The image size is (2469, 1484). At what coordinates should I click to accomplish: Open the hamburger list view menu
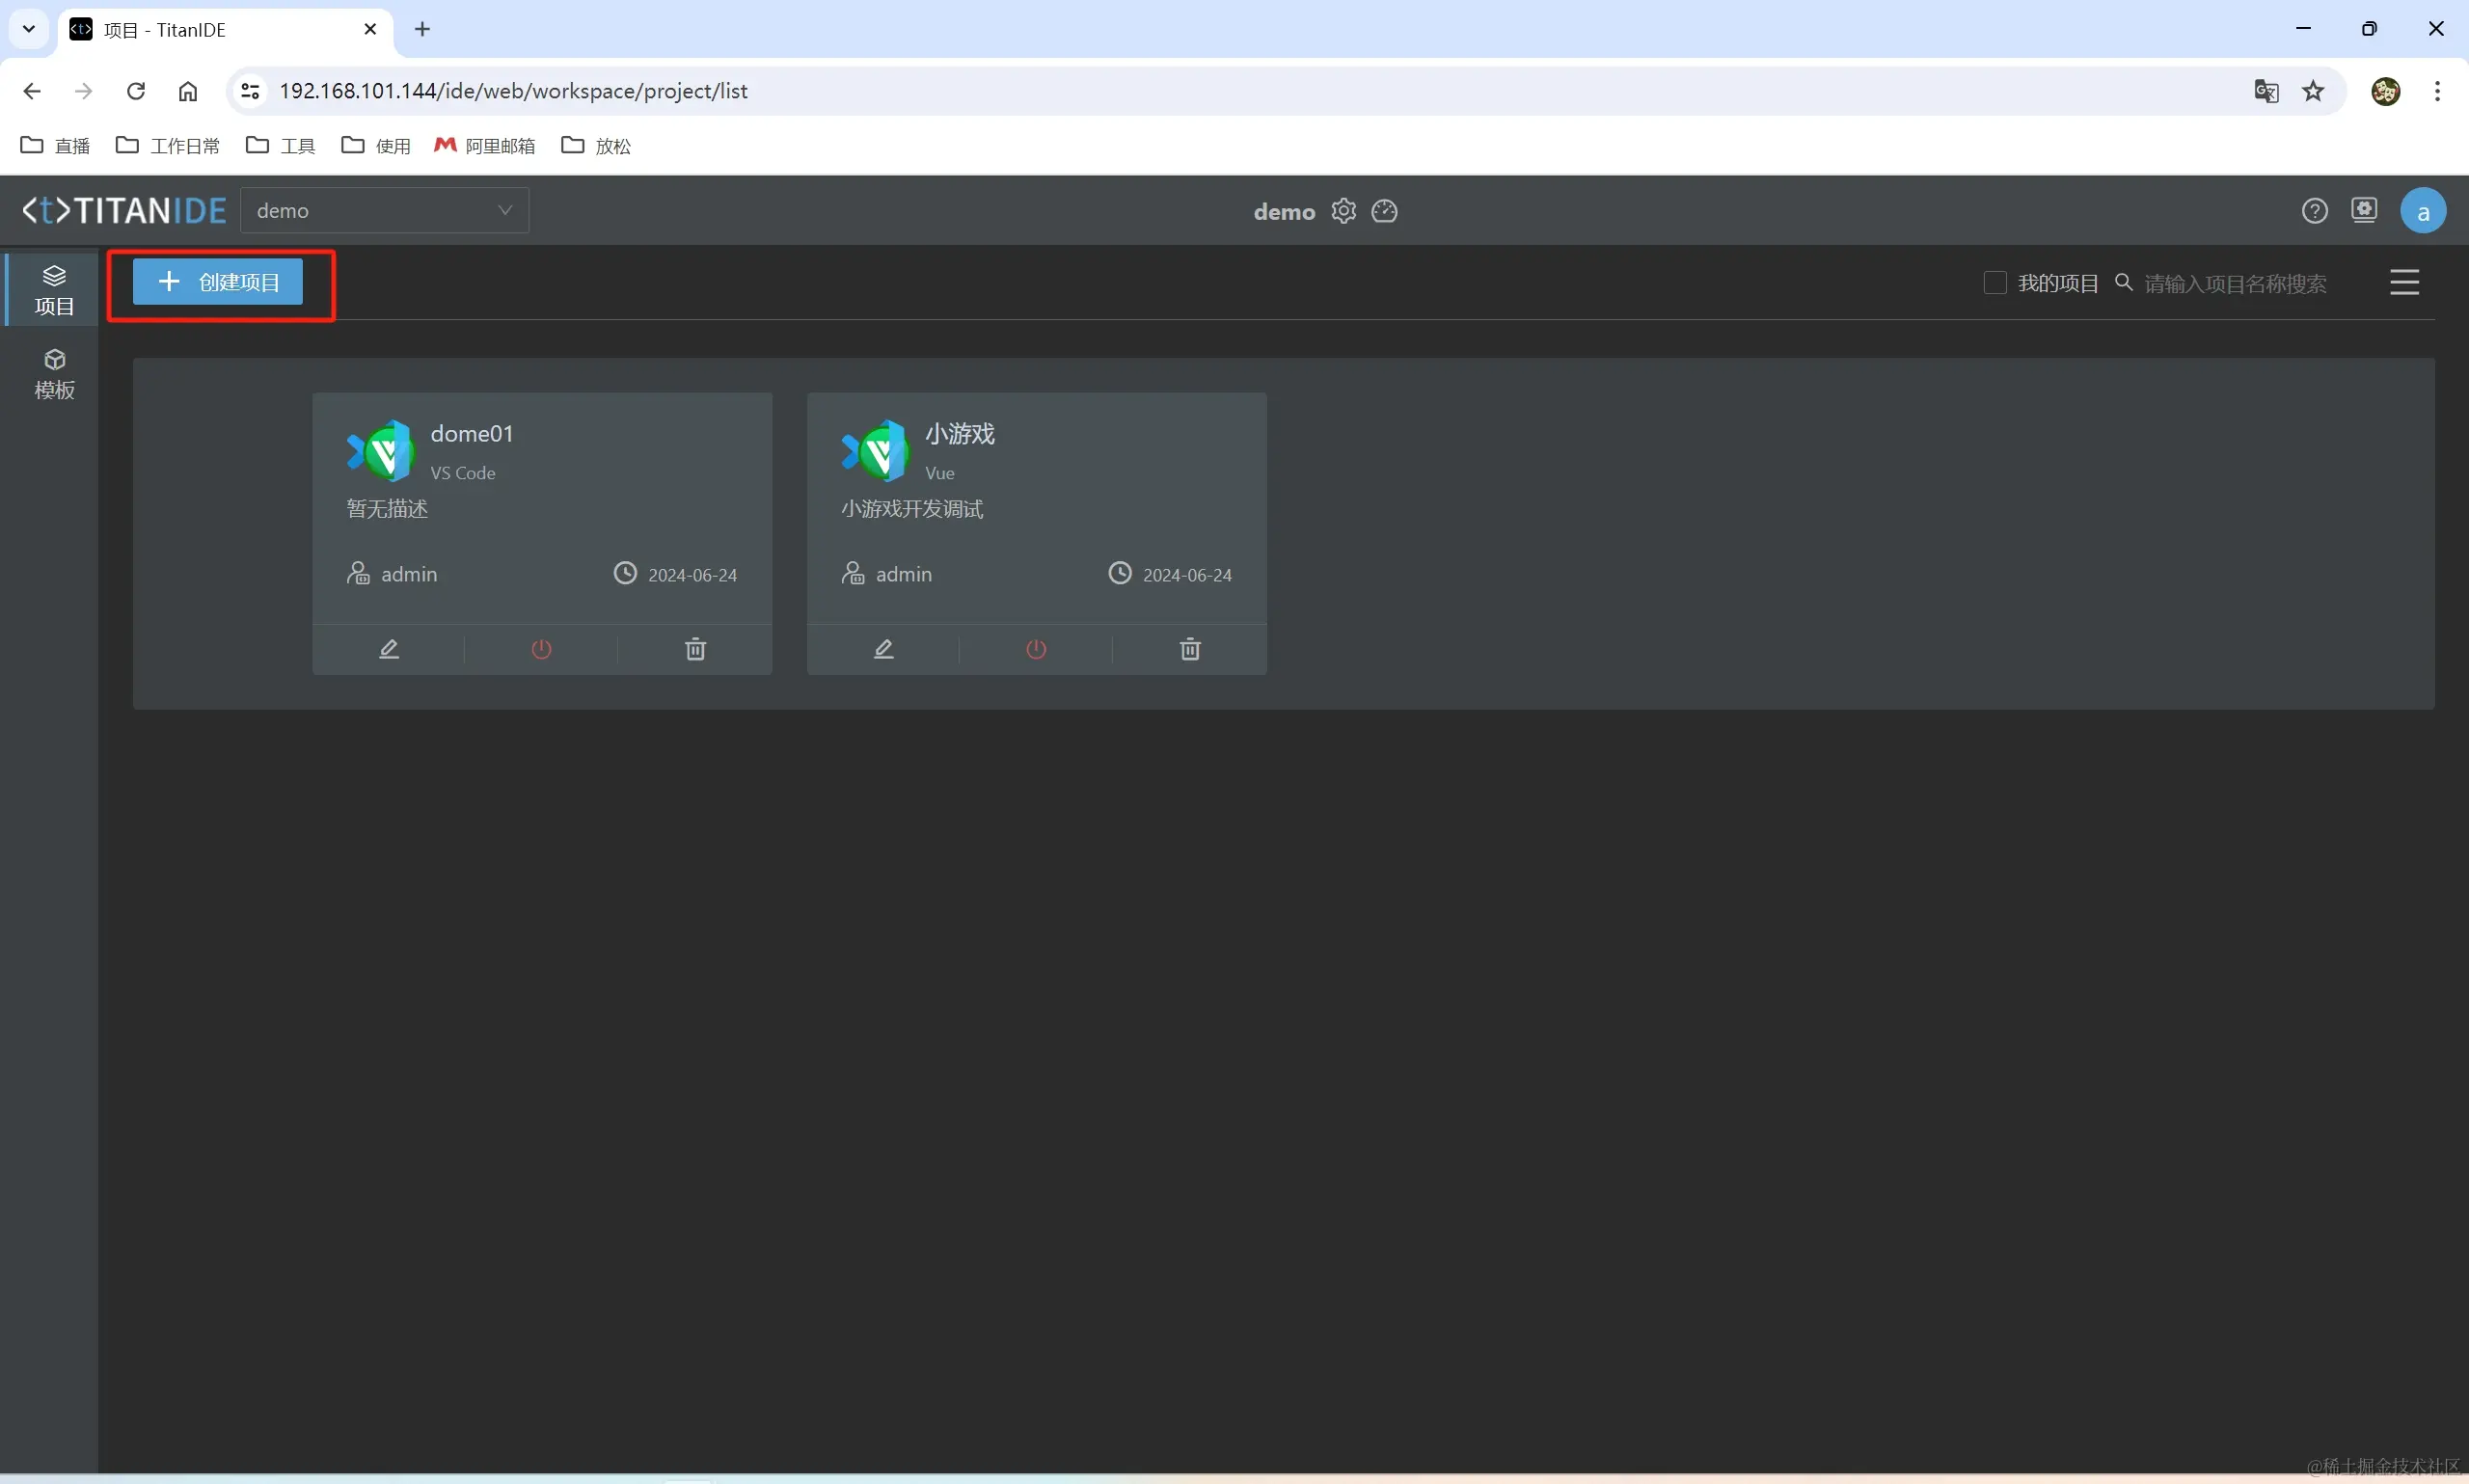tap(2404, 283)
